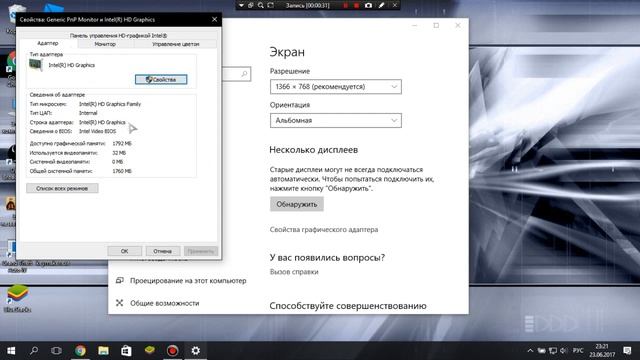Open the red recorder app on taskbar
The width and height of the screenshot is (640, 360).
click(x=173, y=351)
